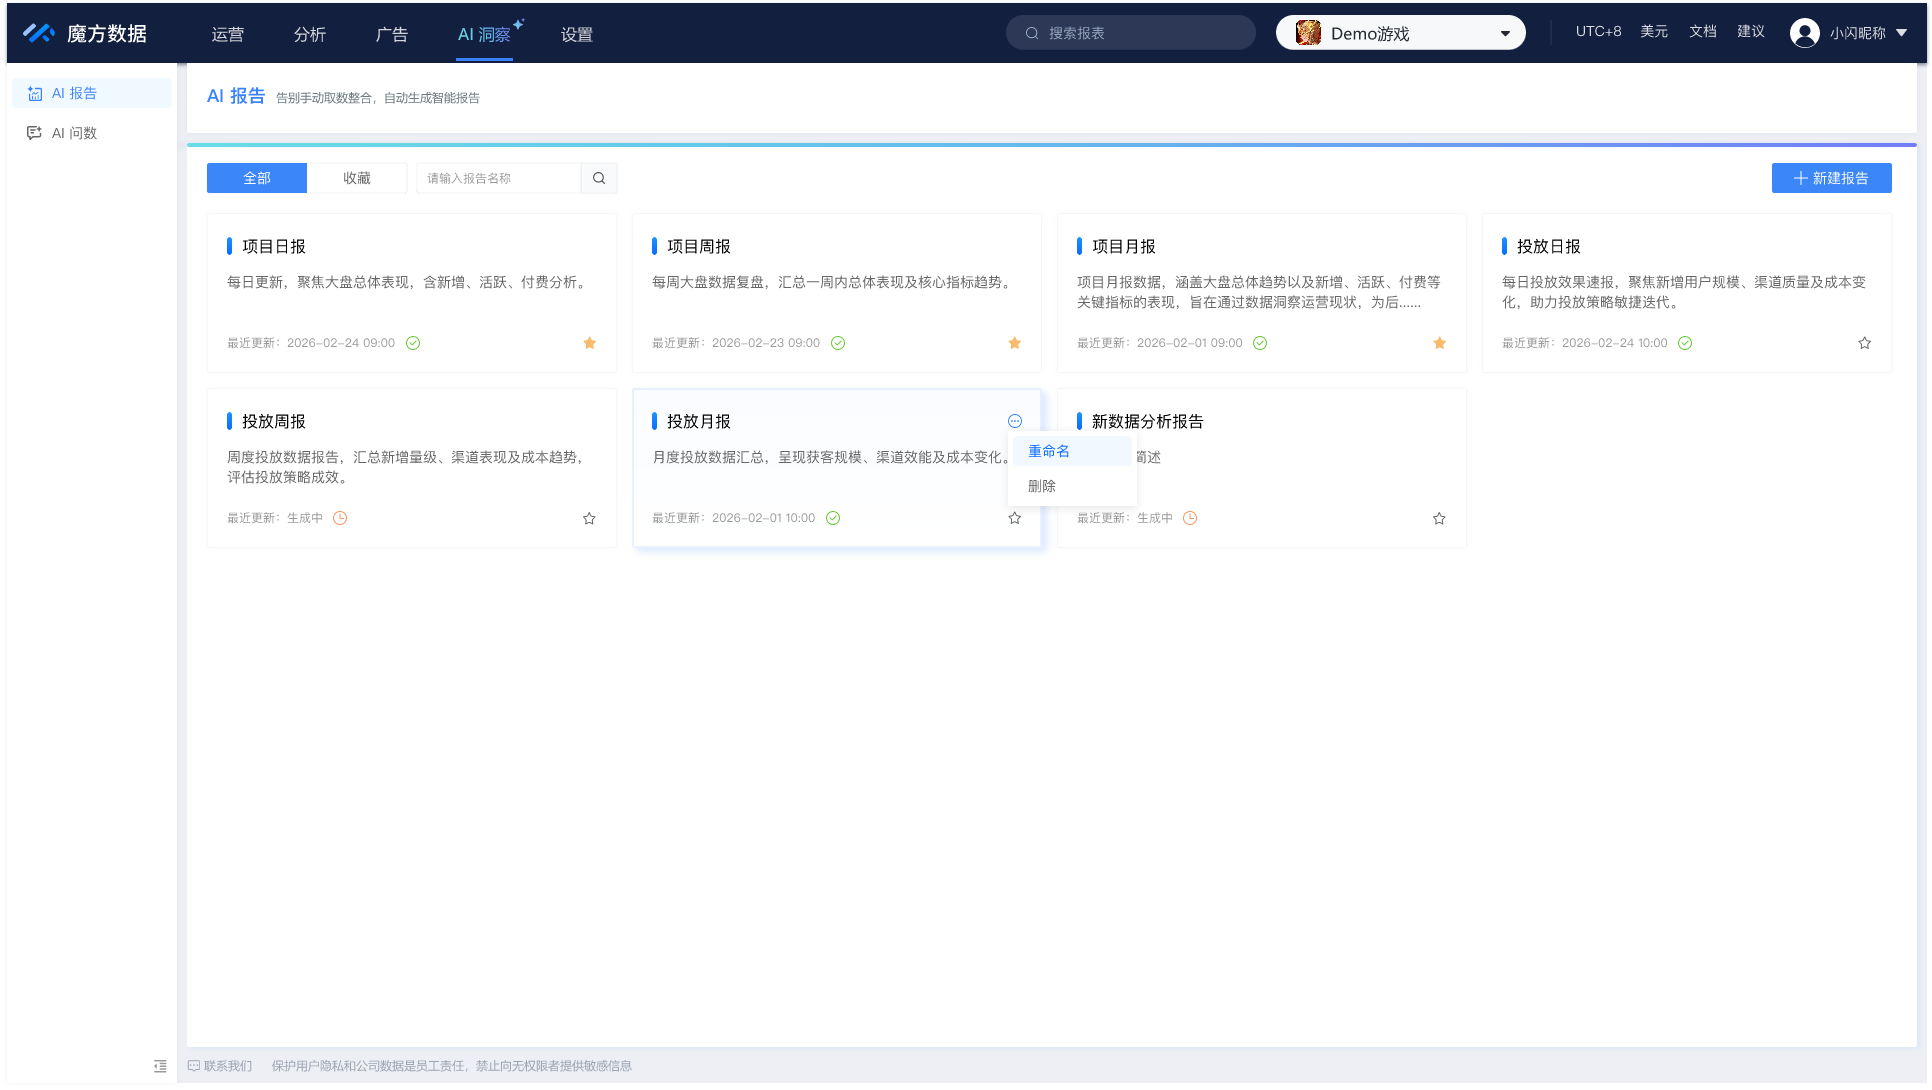Favorite the 投放日报 report
Image resolution: width=1932 pixels, height=1090 pixels.
(x=1864, y=343)
